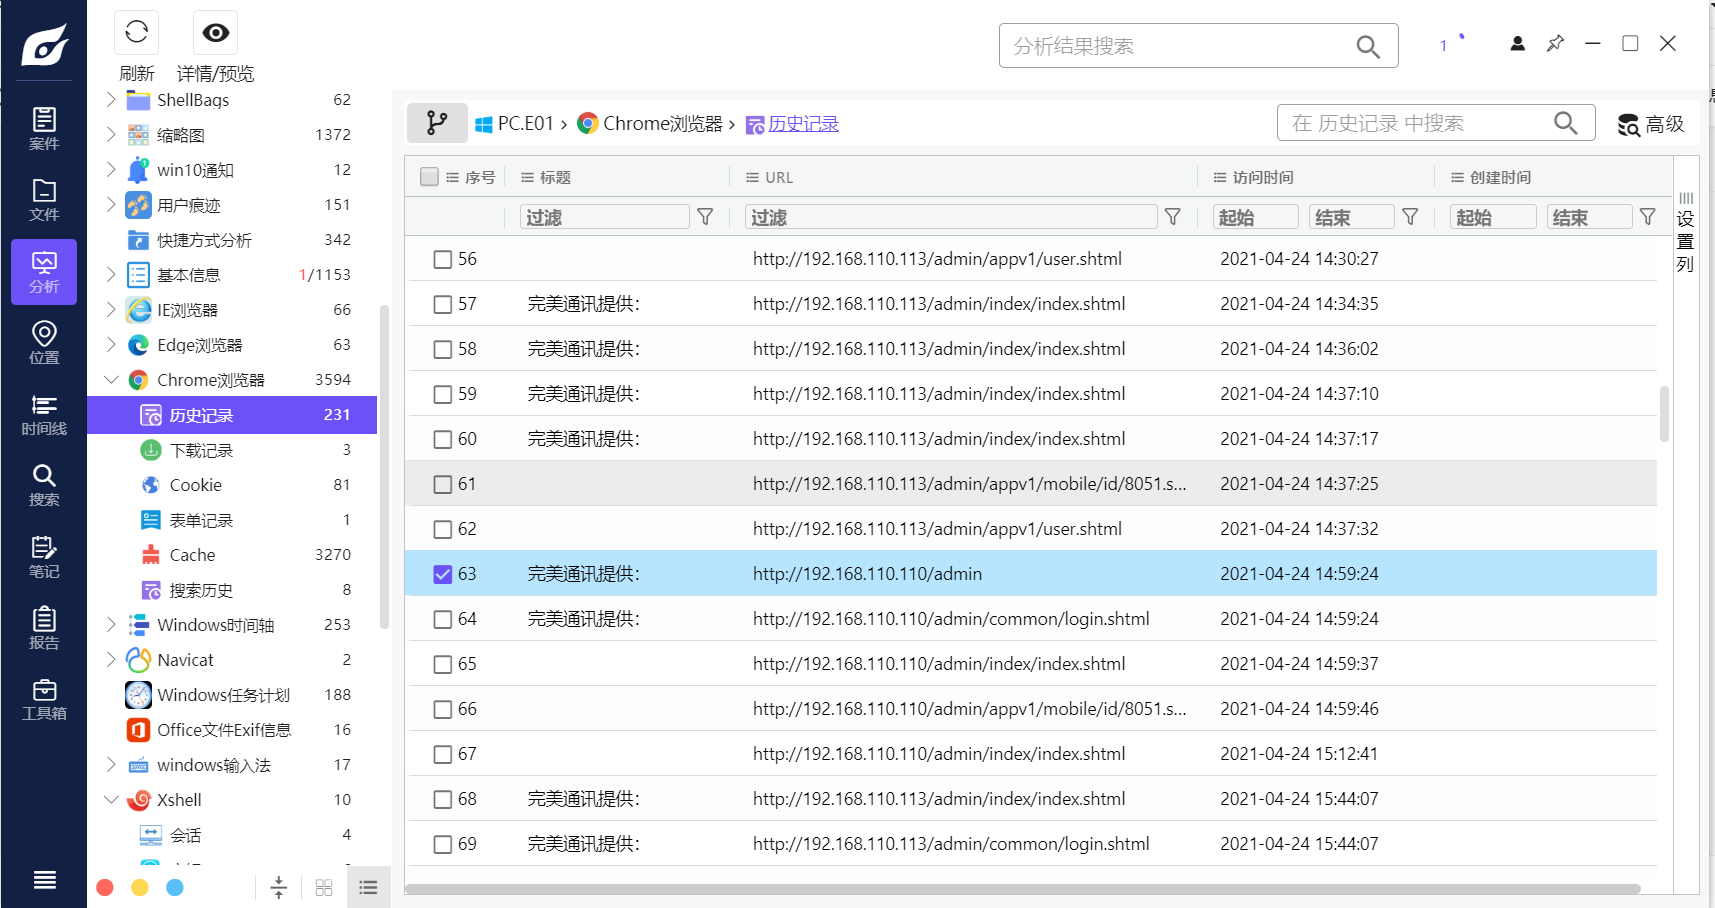Switch to grid view icon at bottom

coord(324,887)
